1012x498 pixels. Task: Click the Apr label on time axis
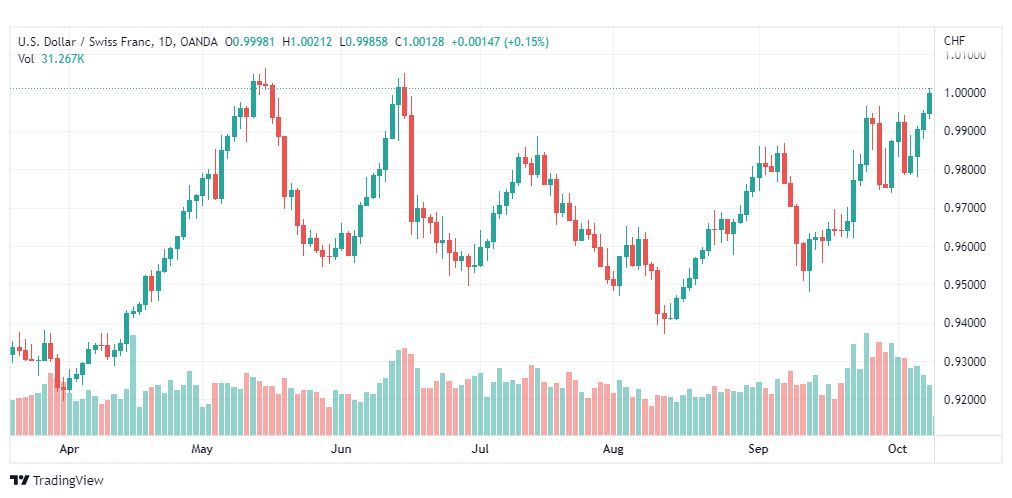tap(68, 449)
